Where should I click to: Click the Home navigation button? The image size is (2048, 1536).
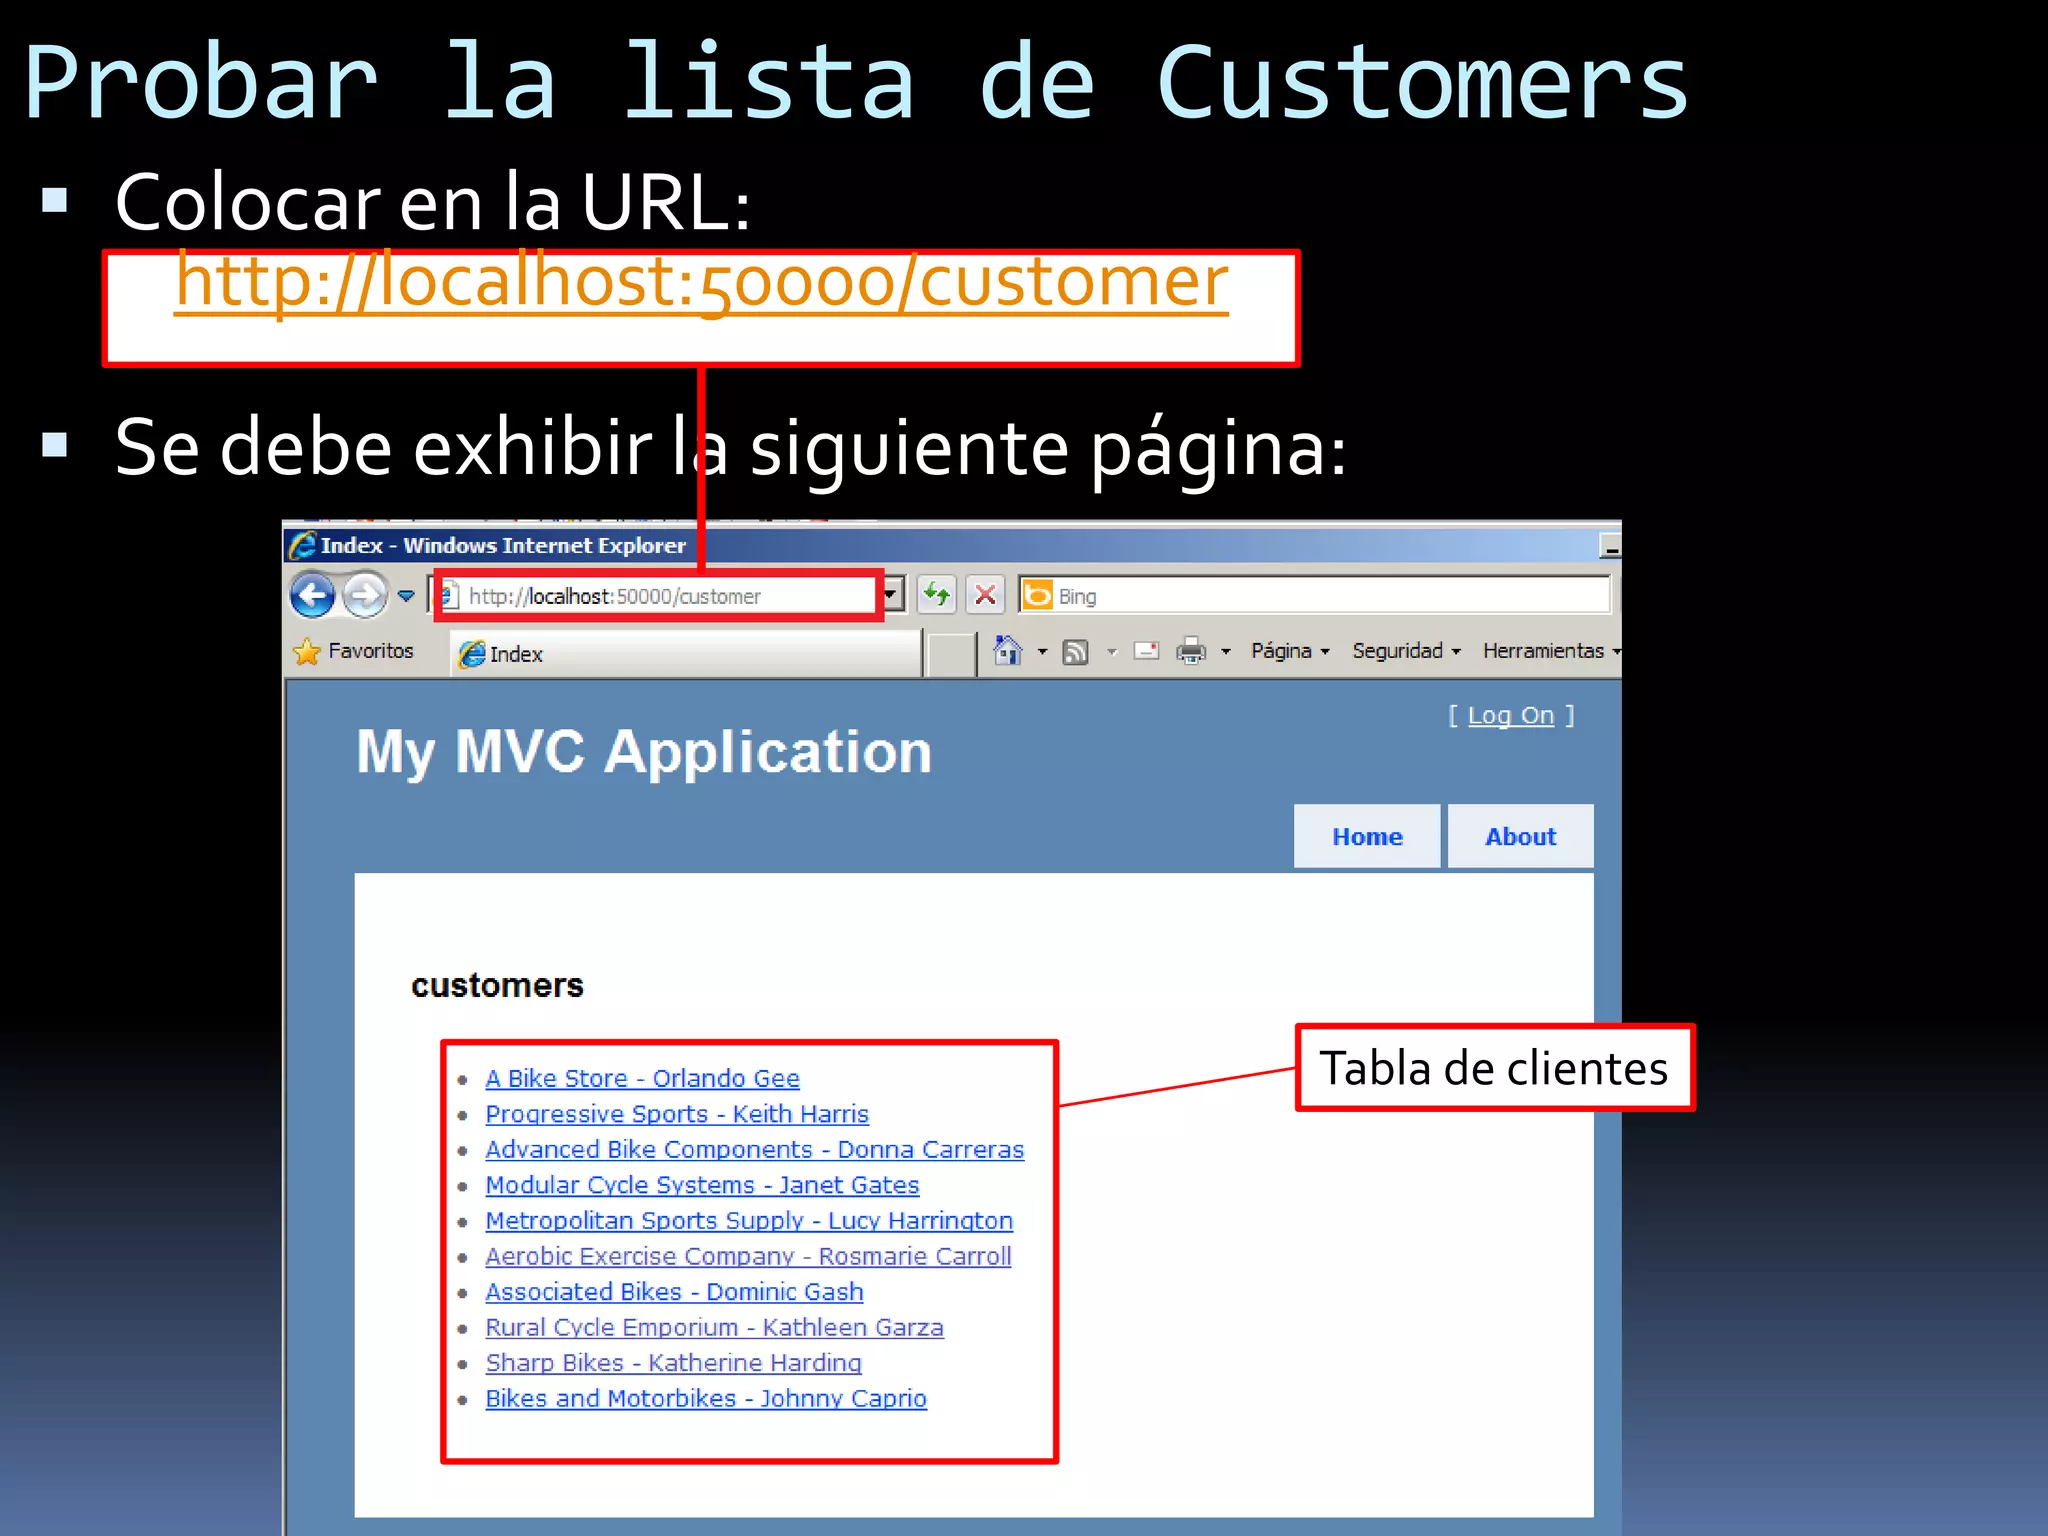tap(1366, 836)
